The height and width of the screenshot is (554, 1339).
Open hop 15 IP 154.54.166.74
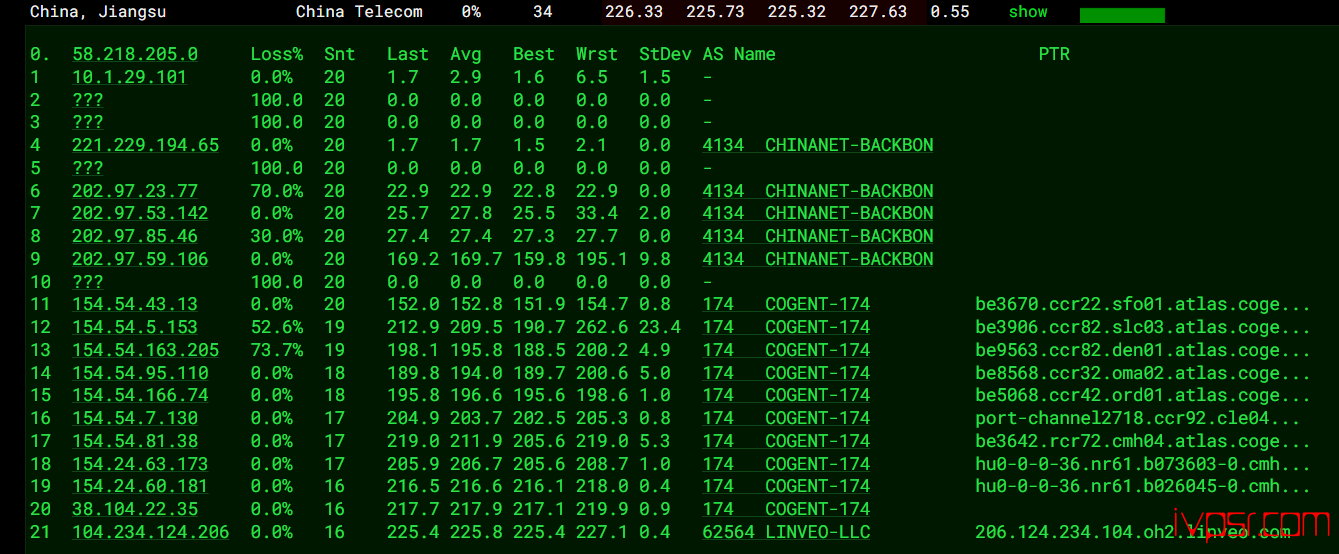(140, 395)
